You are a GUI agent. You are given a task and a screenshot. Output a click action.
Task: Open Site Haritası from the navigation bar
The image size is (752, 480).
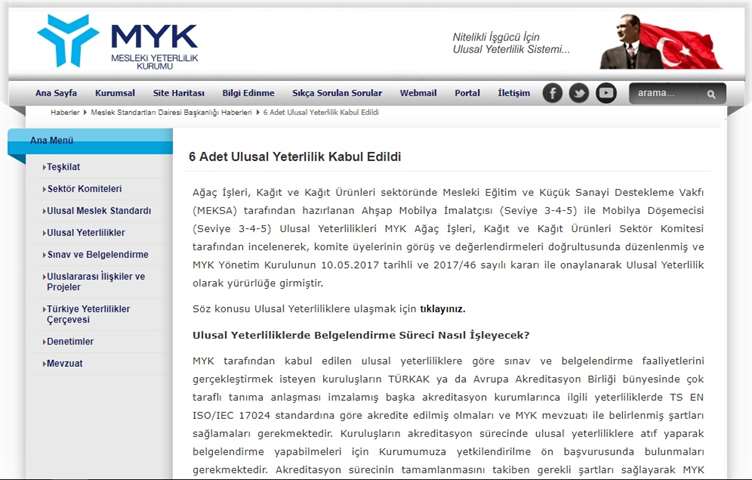click(x=178, y=93)
